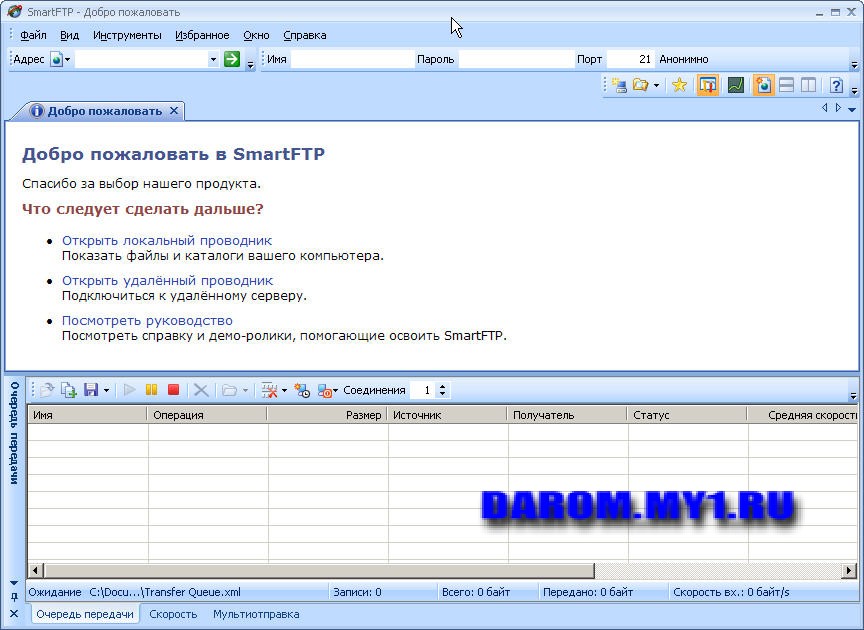The width and height of the screenshot is (864, 630).
Task: Click the green Go arrow next to address
Action: (x=232, y=58)
